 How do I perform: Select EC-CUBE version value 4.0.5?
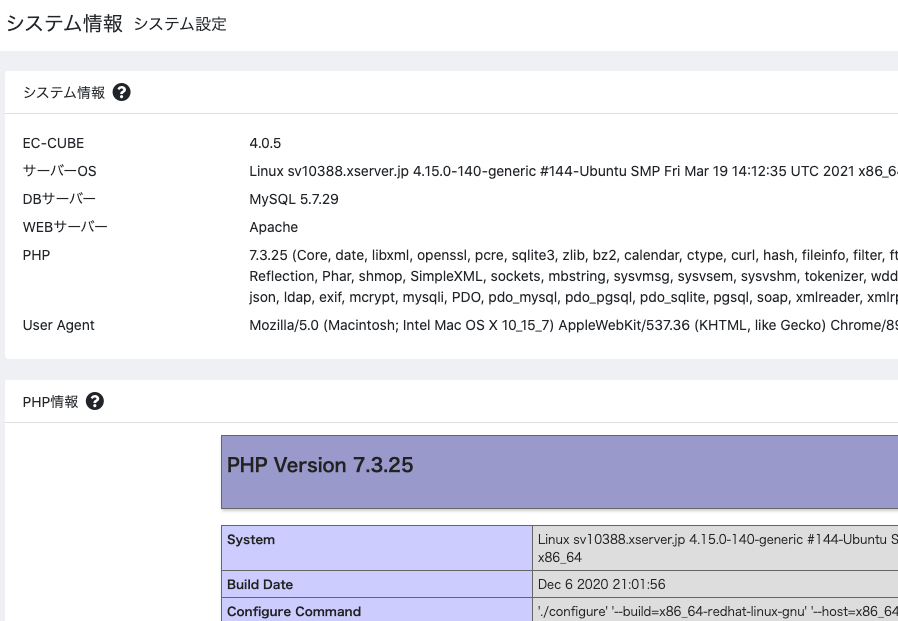click(265, 143)
